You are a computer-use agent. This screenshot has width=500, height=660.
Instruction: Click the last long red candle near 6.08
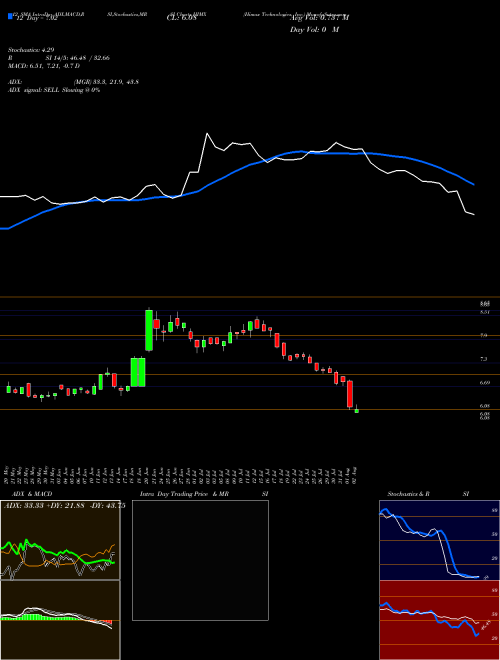(x=350, y=394)
